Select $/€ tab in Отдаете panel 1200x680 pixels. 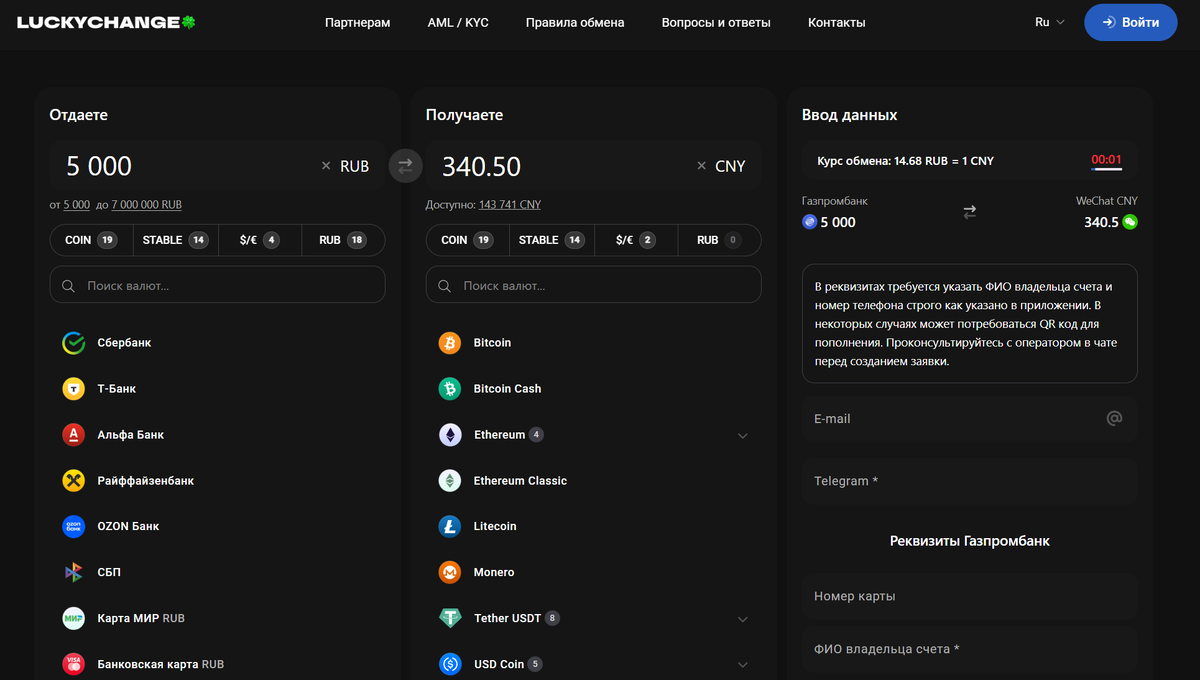[x=259, y=240]
